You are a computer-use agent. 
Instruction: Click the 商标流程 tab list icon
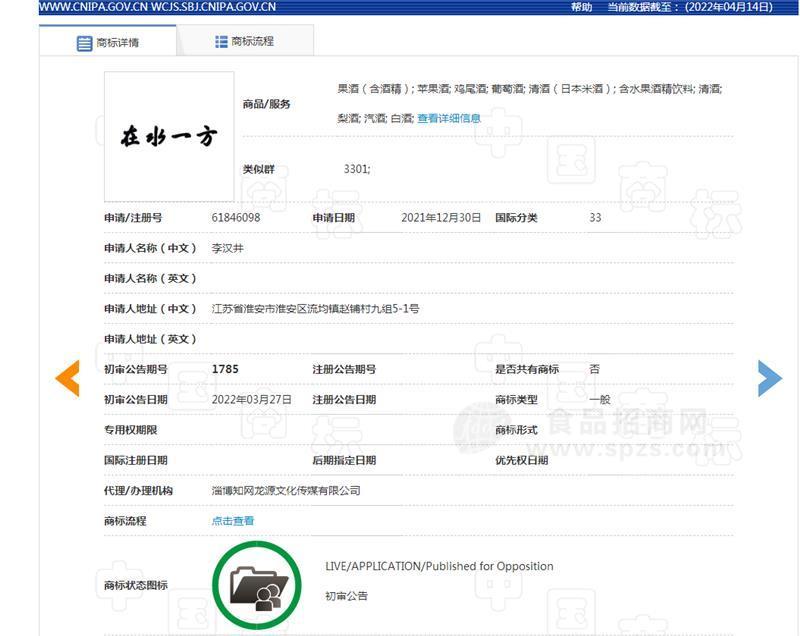[x=221, y=41]
